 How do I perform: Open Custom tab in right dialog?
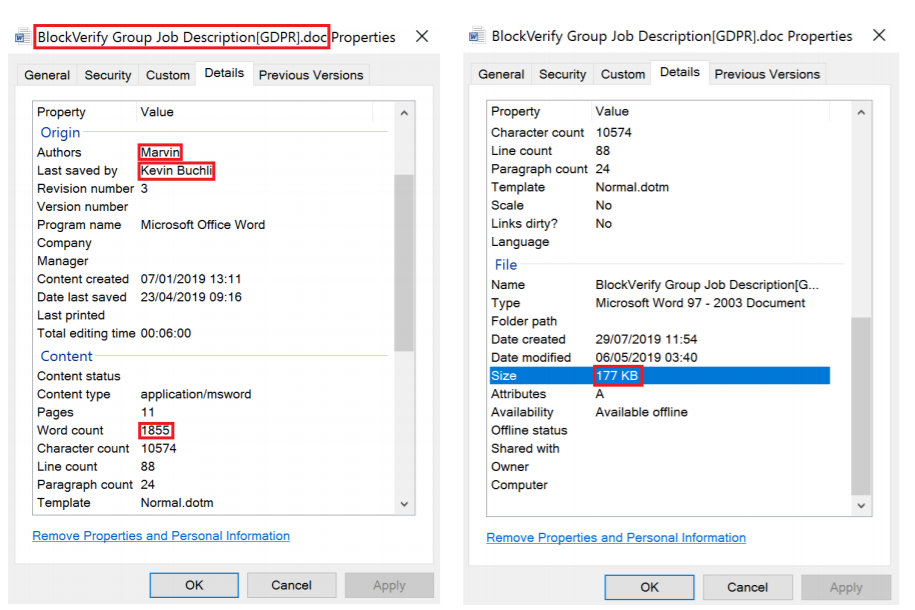tap(623, 74)
